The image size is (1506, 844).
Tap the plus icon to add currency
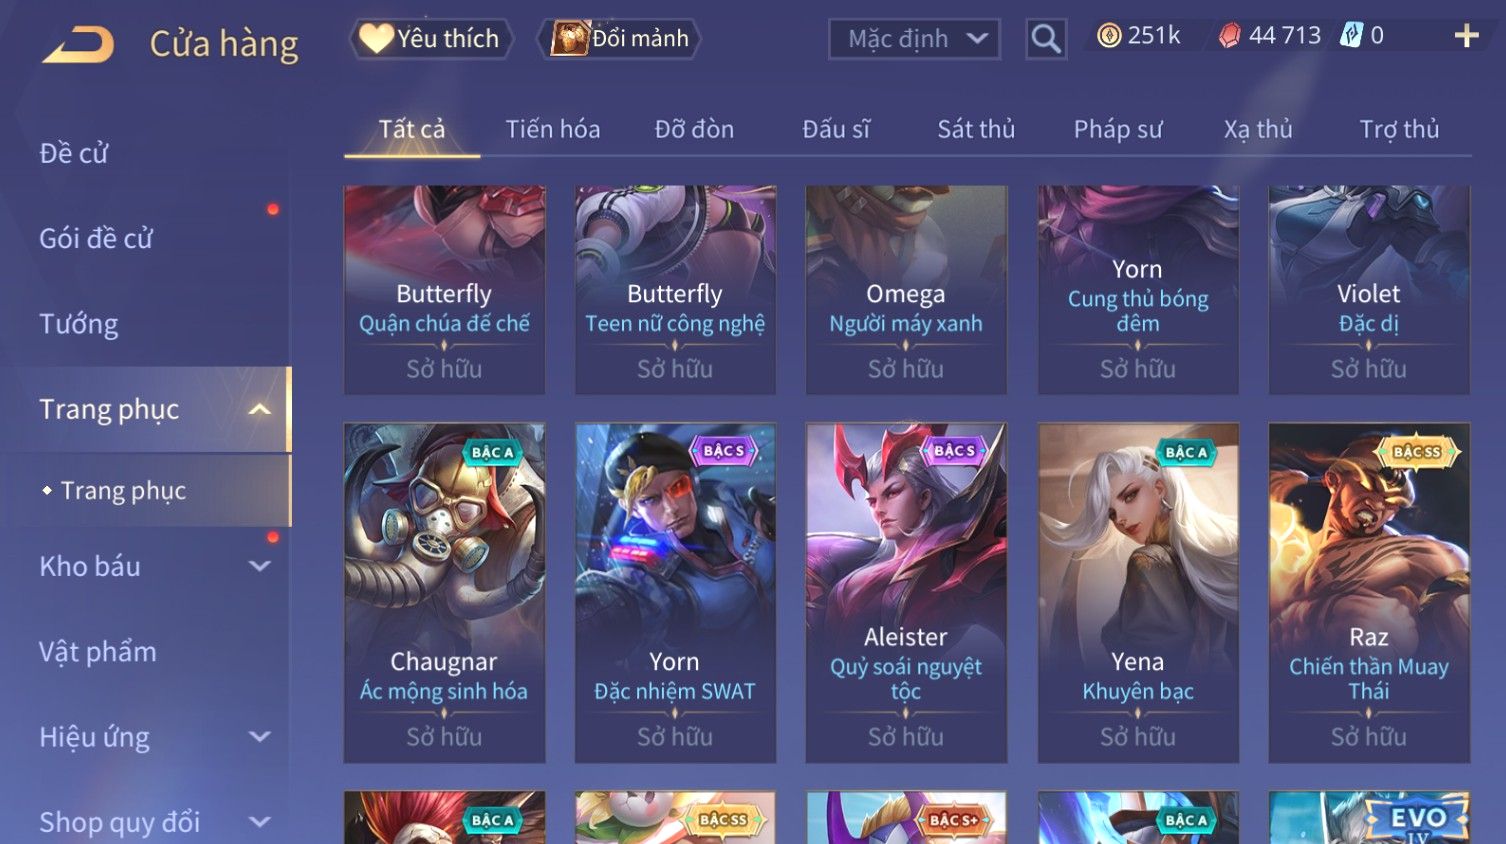pyautogui.click(x=1466, y=37)
